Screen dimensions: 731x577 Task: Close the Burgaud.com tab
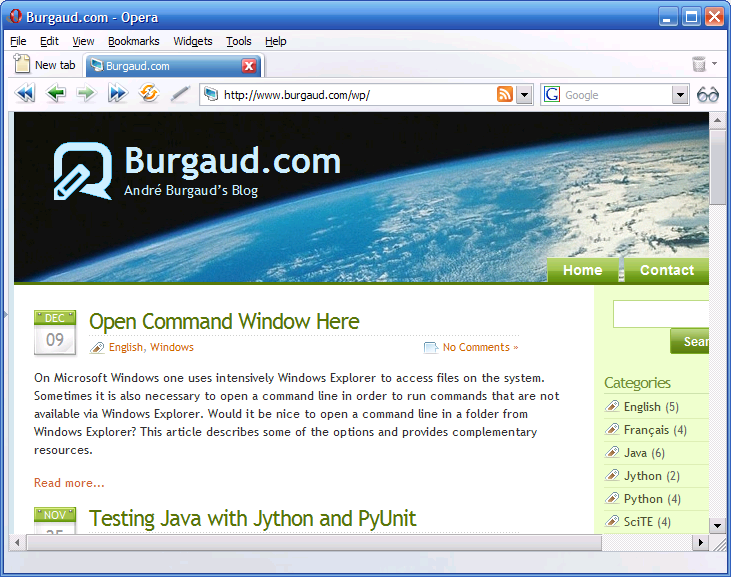pyautogui.click(x=249, y=66)
